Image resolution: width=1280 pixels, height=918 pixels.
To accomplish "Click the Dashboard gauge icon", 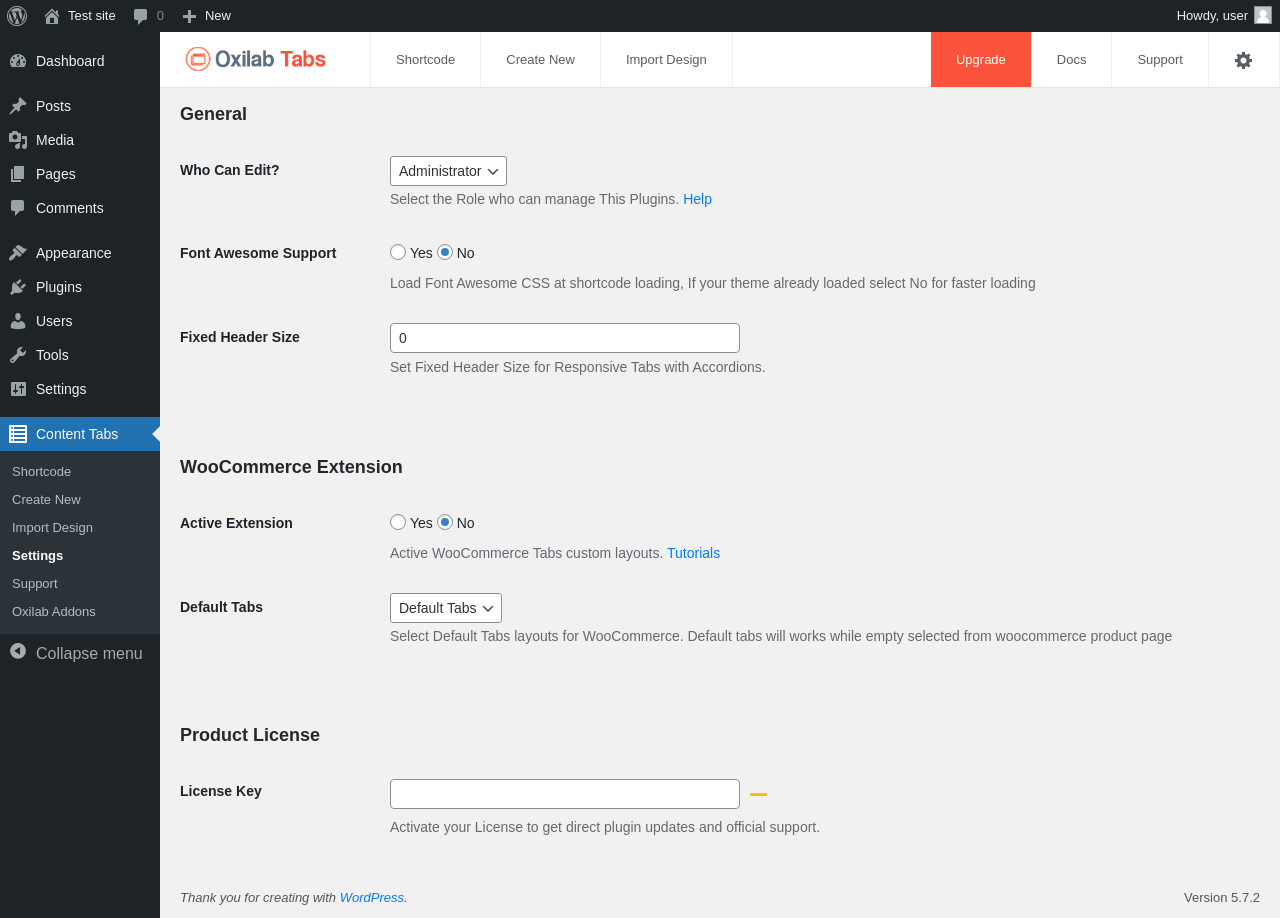I will point(18,61).
